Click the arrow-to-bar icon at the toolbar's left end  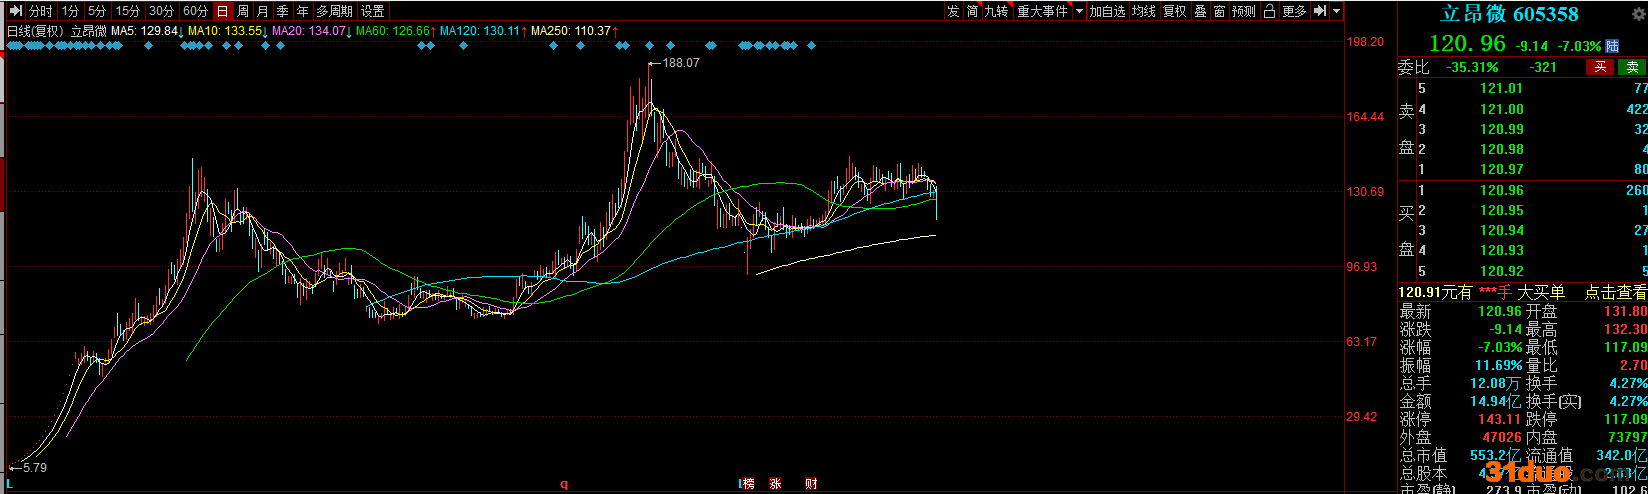pyautogui.click(x=14, y=11)
